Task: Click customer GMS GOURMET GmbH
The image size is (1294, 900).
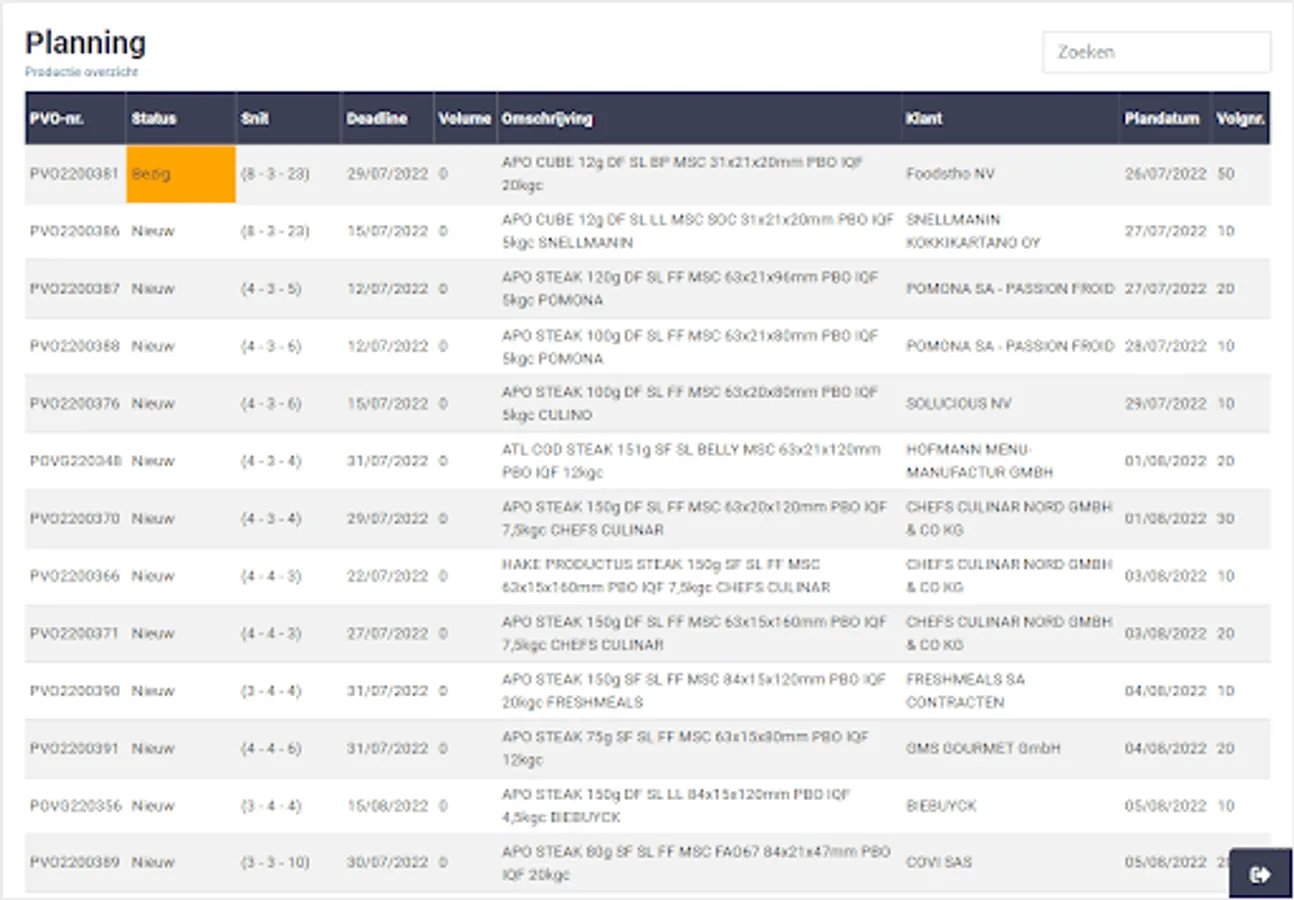Action: pos(983,749)
